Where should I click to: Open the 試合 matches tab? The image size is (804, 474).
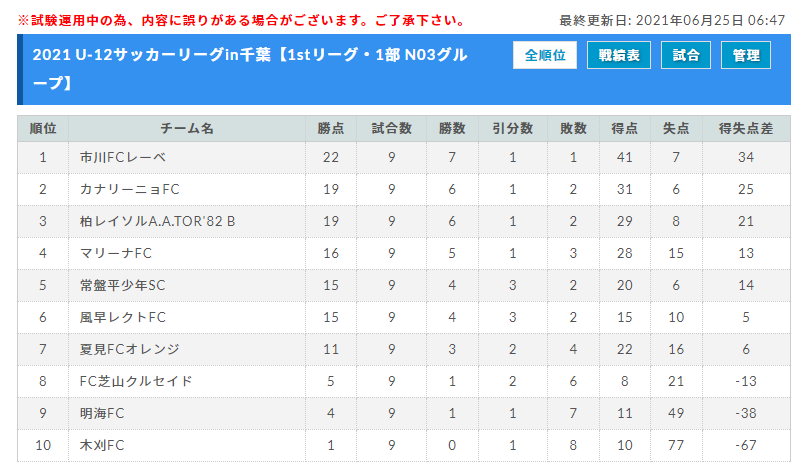[686, 55]
